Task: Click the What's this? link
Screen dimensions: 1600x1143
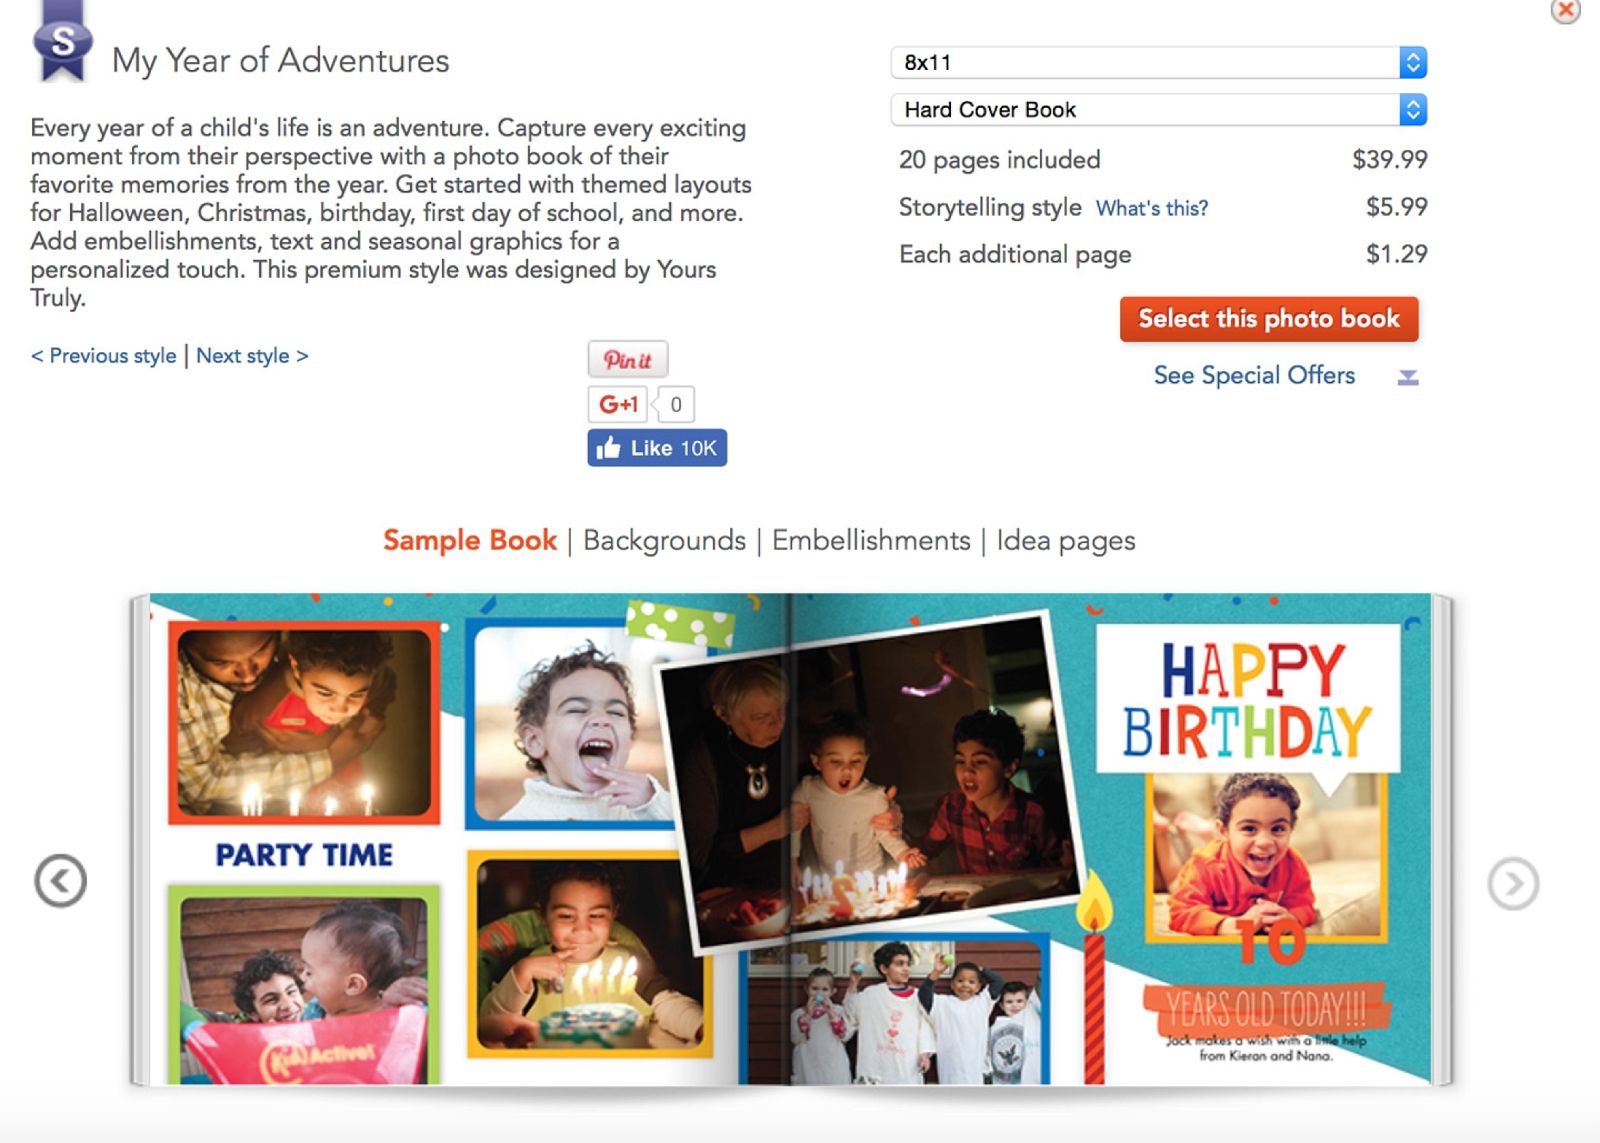Action: click(1152, 208)
